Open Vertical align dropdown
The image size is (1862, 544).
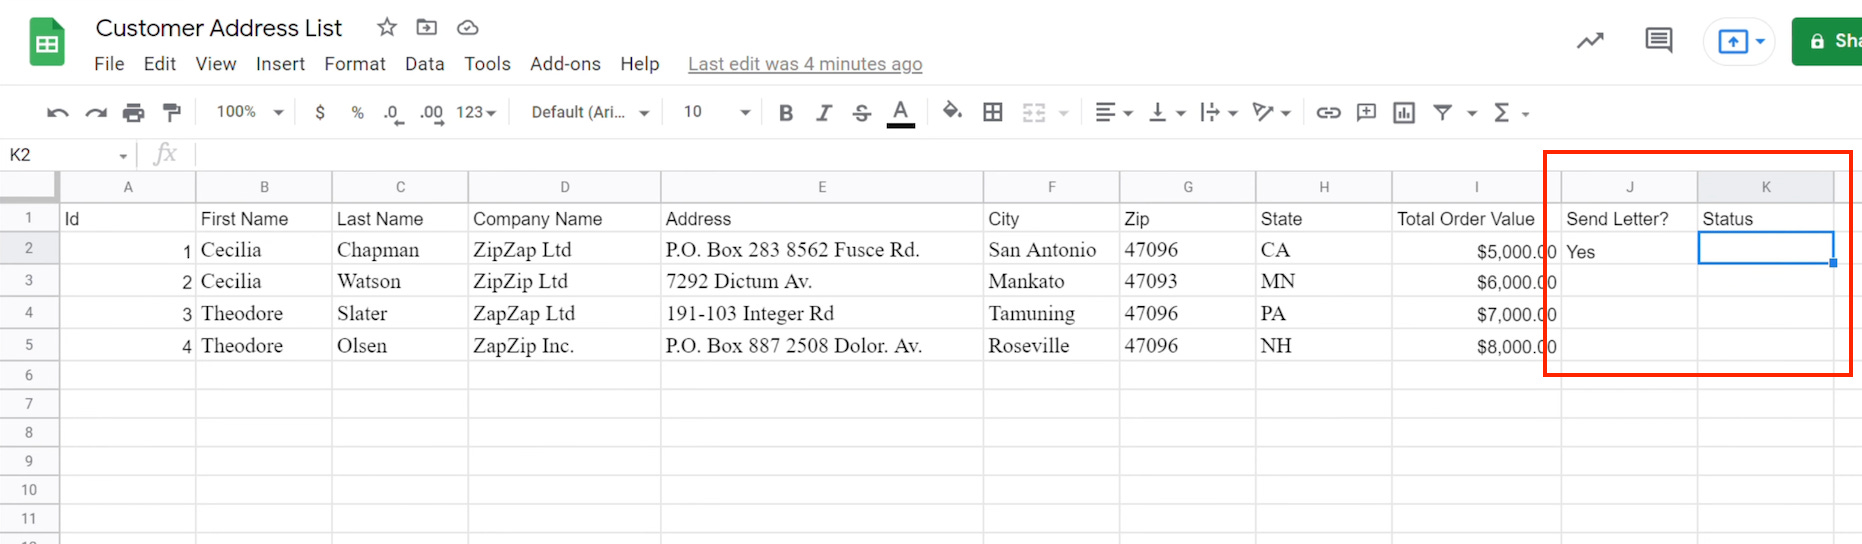1167,113
